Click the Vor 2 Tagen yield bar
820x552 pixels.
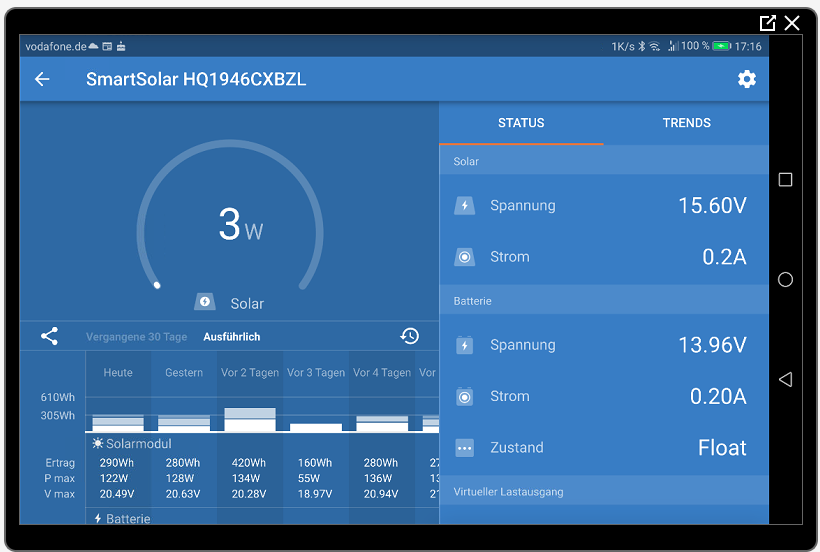(x=250, y=420)
